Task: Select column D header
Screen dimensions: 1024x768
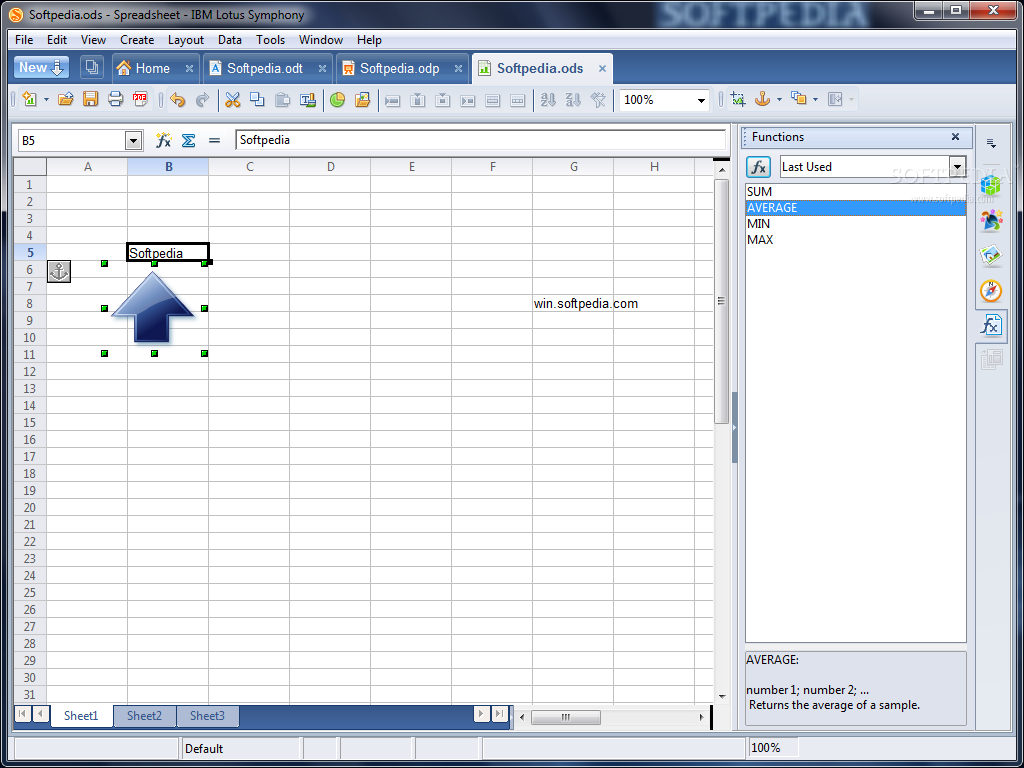Action: click(x=330, y=167)
